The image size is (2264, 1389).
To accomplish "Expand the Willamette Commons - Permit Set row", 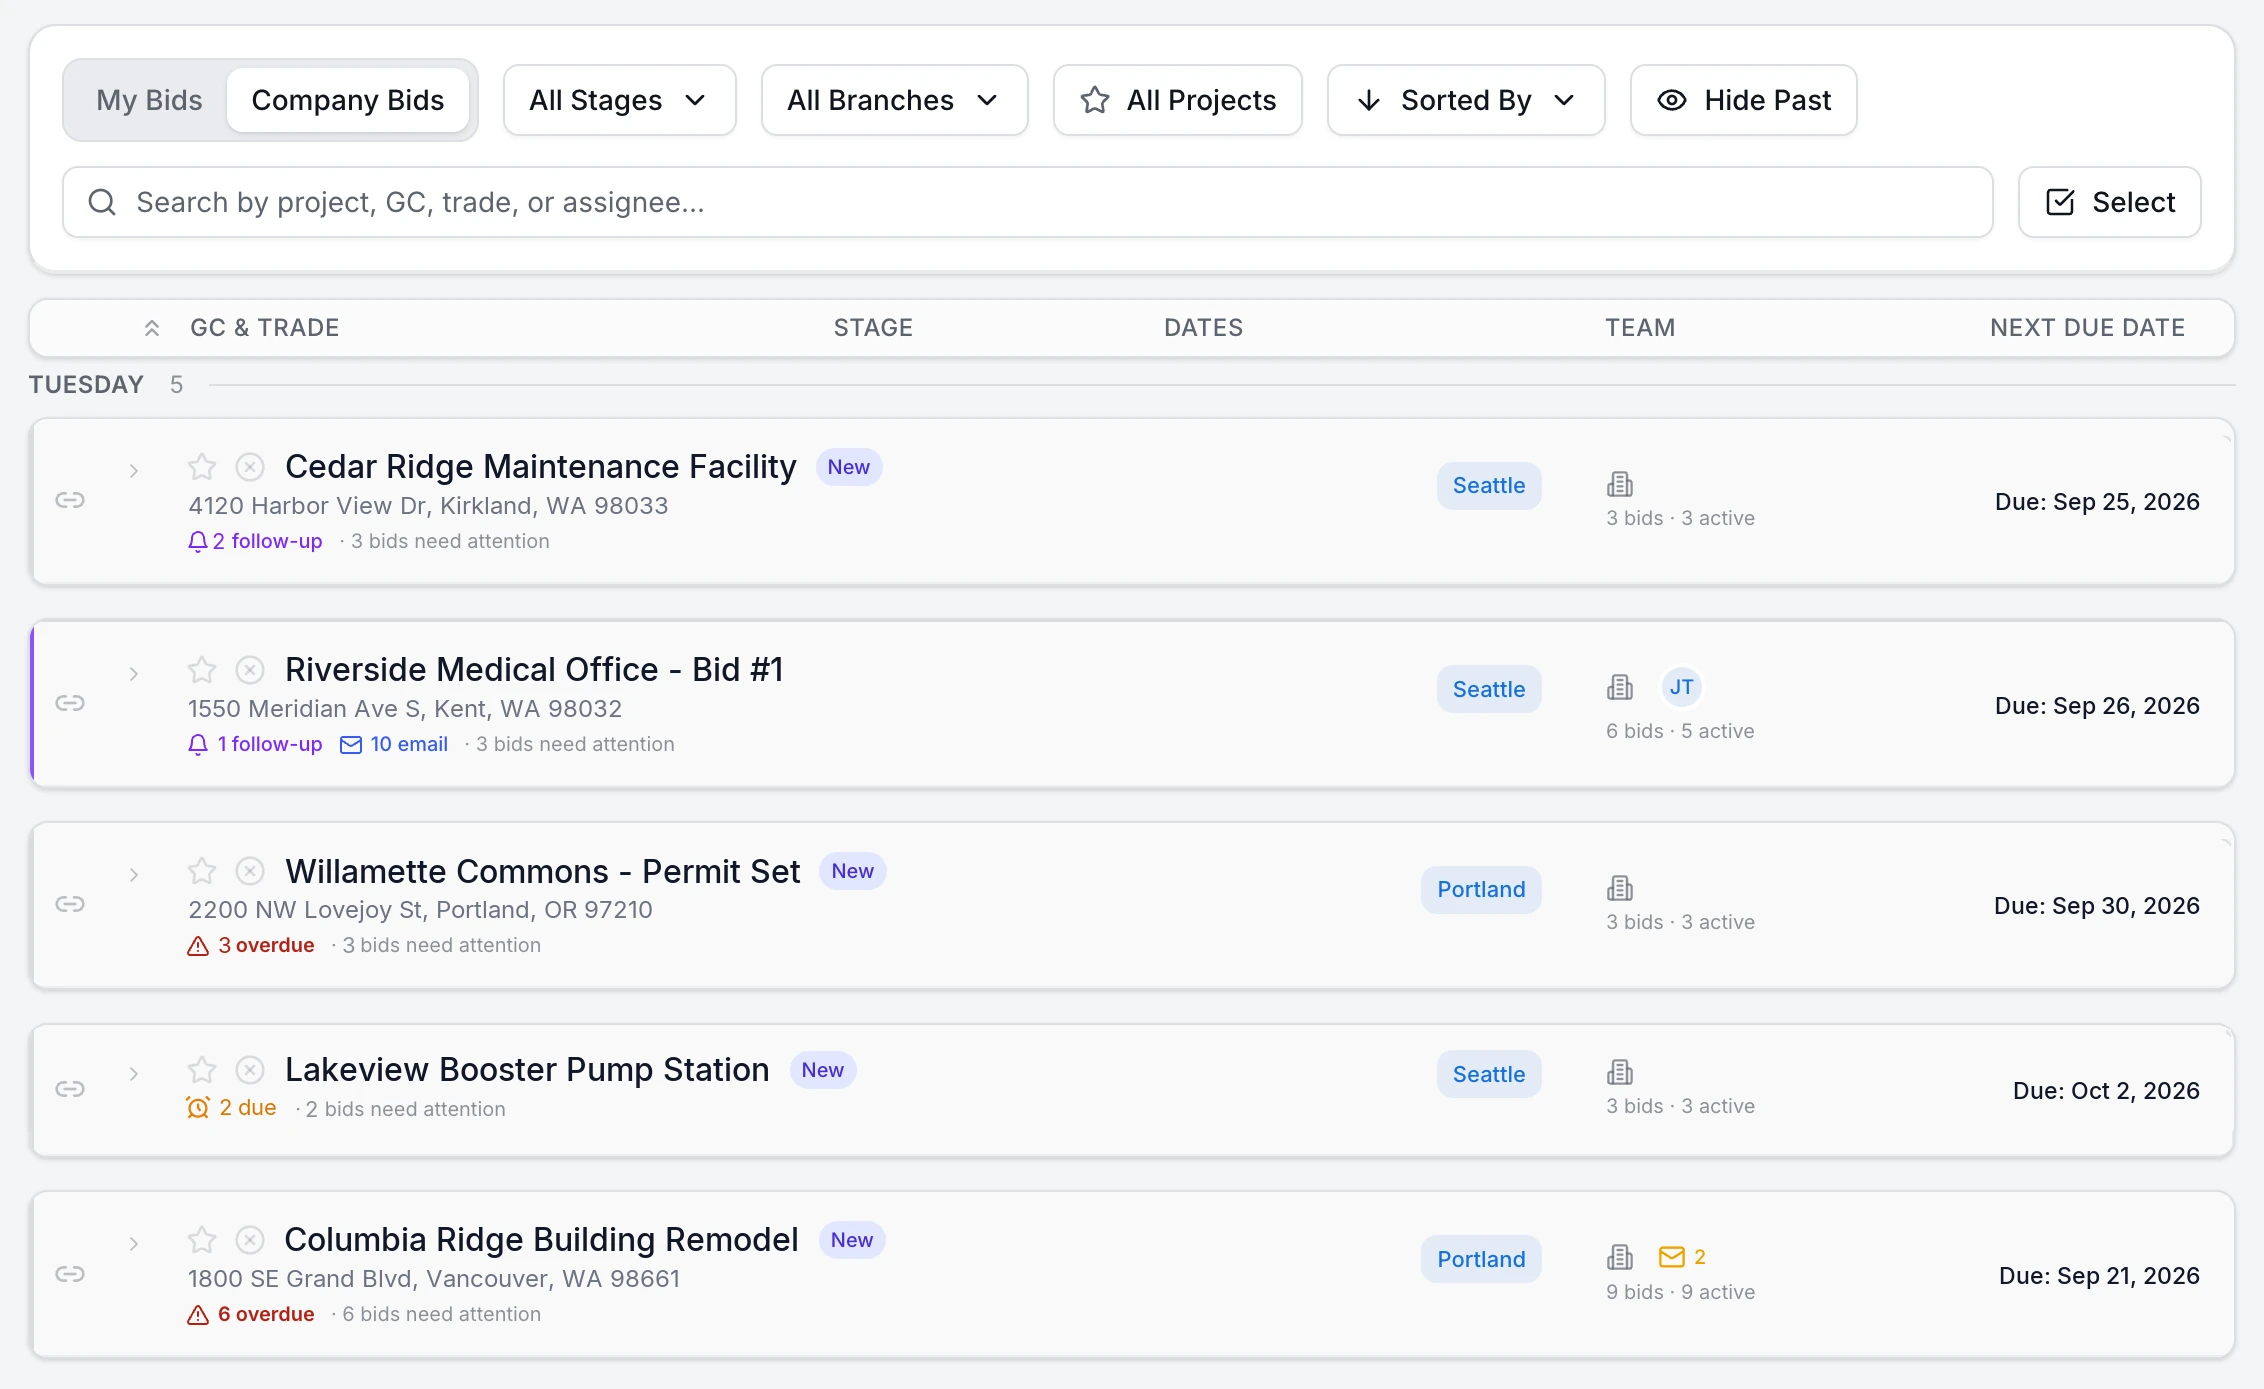I will (134, 875).
